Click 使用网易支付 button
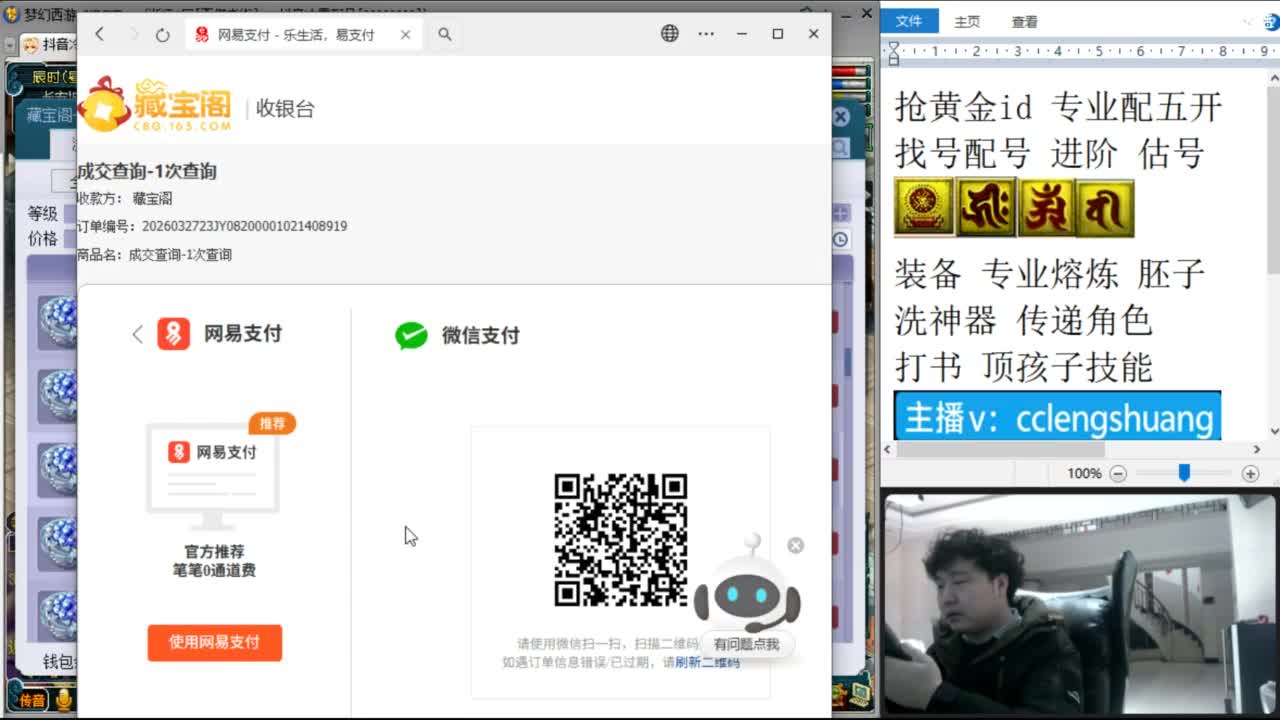 coord(214,642)
